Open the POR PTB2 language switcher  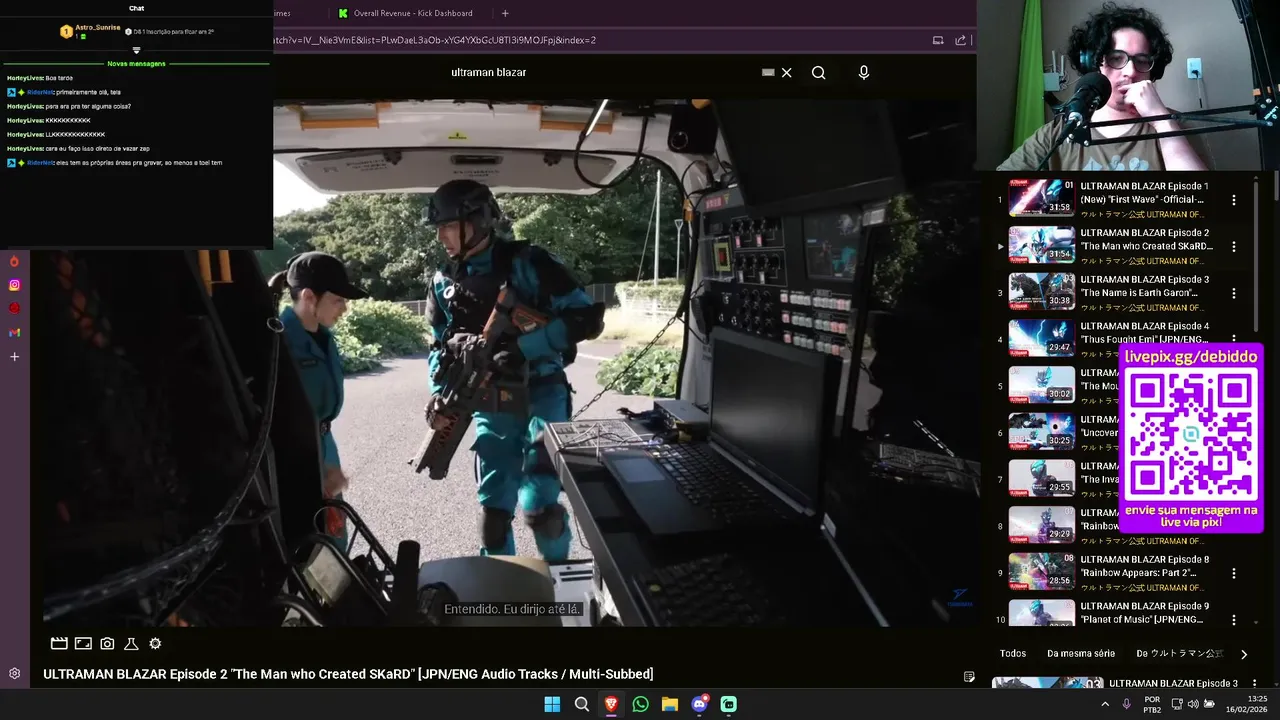pyautogui.click(x=1152, y=704)
